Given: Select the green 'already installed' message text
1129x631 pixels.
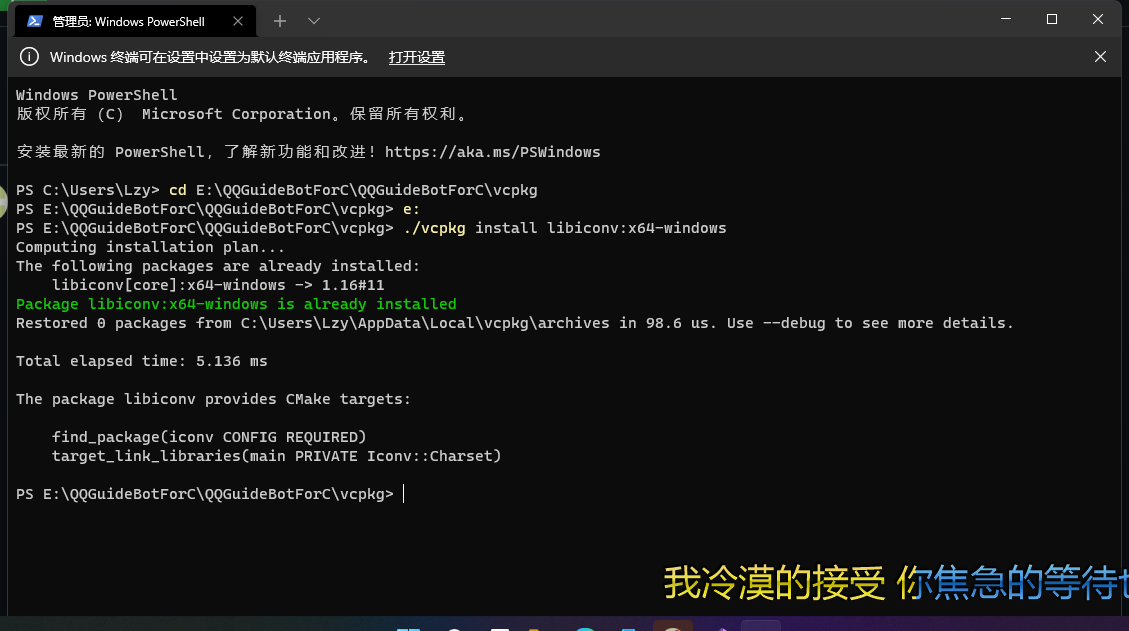Looking at the screenshot, I should click(x=236, y=303).
